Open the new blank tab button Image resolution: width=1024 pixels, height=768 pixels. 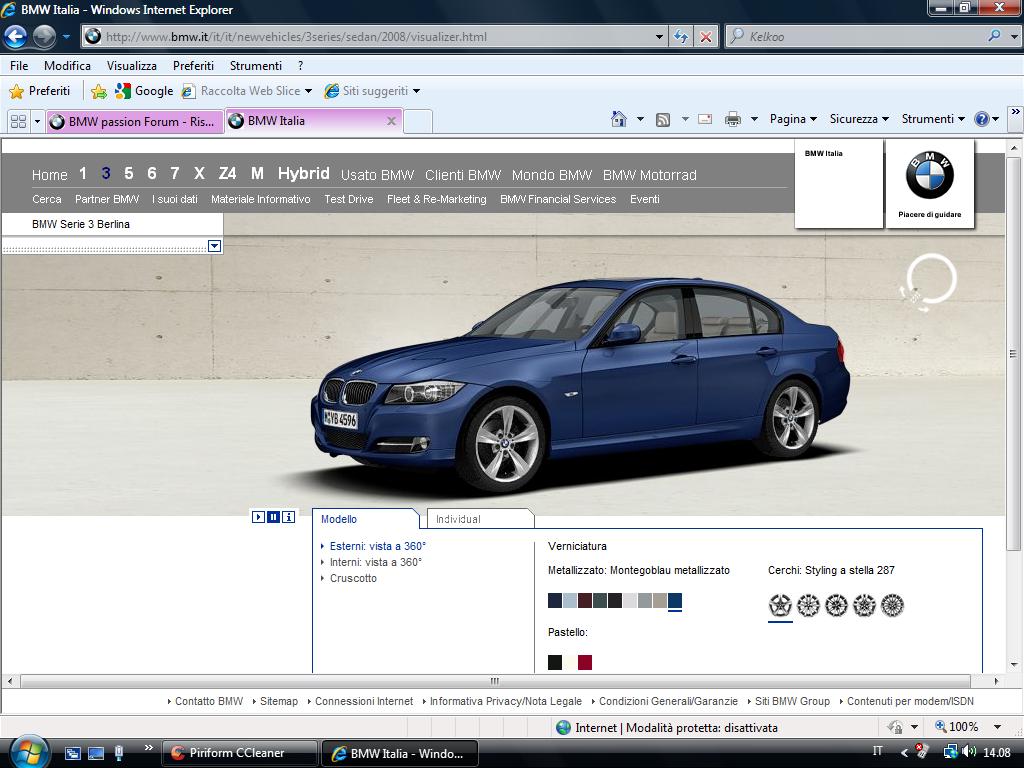(418, 121)
